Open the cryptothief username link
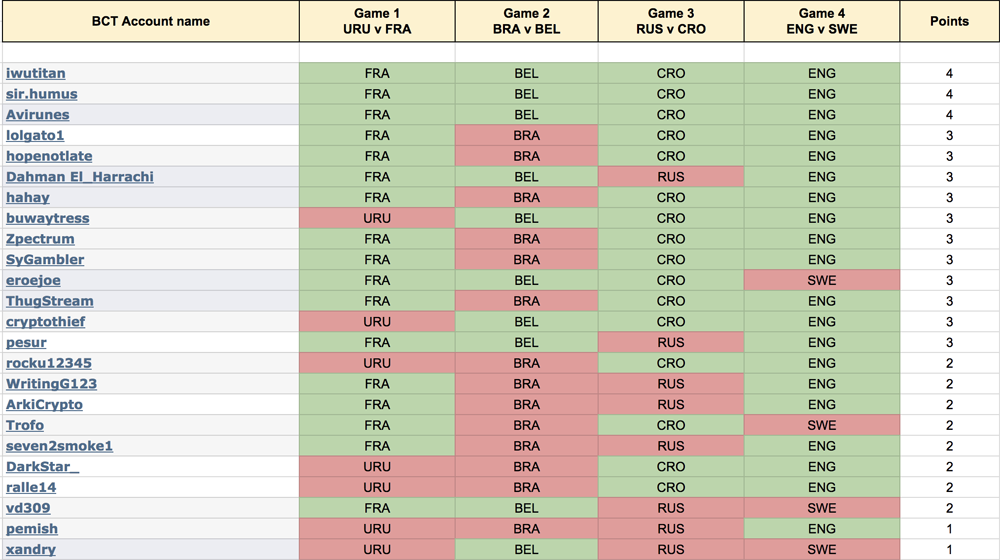The height and width of the screenshot is (560, 1000). (x=45, y=321)
